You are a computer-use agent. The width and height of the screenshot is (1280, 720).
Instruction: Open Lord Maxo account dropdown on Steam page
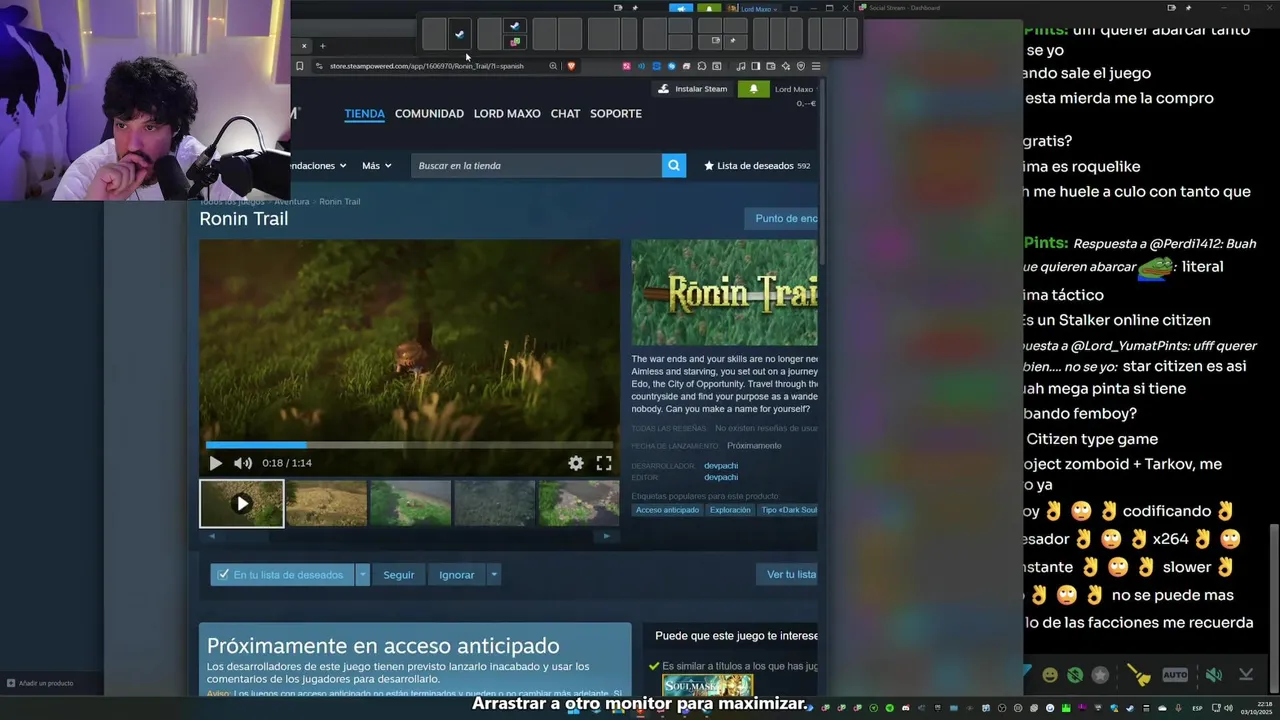[x=794, y=89]
